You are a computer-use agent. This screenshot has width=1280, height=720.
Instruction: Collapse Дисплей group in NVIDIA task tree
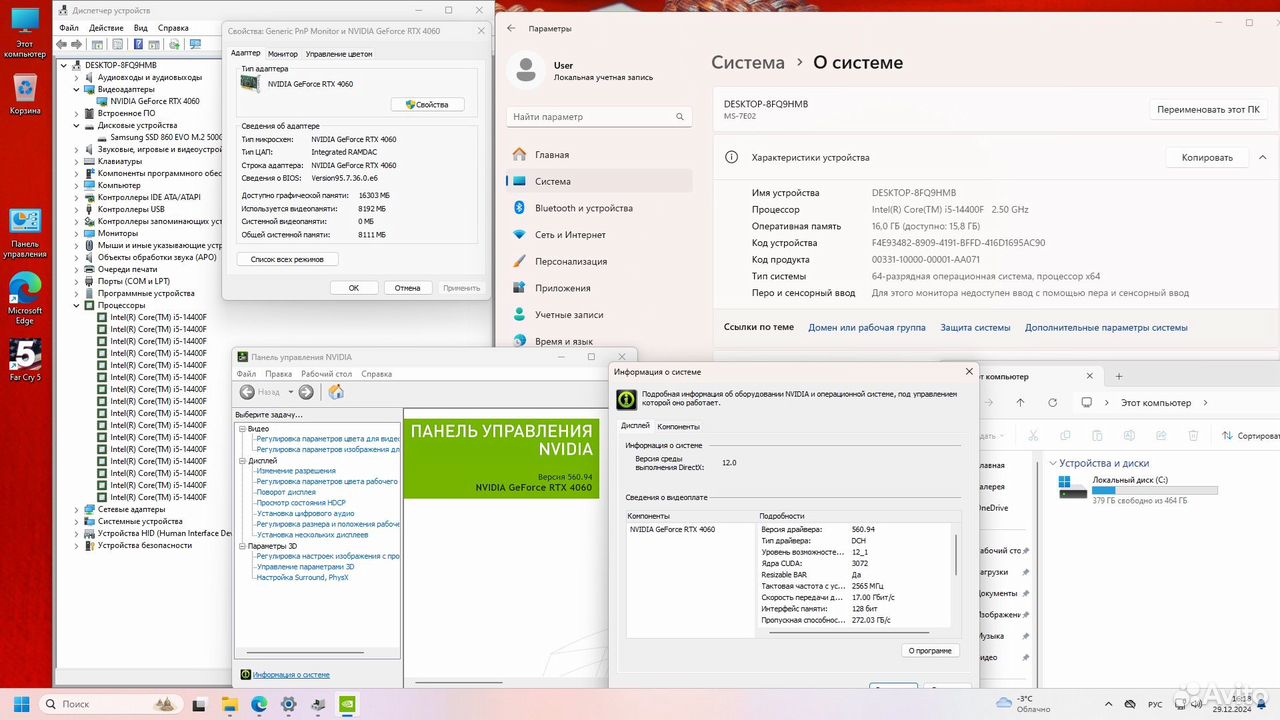tap(242, 461)
